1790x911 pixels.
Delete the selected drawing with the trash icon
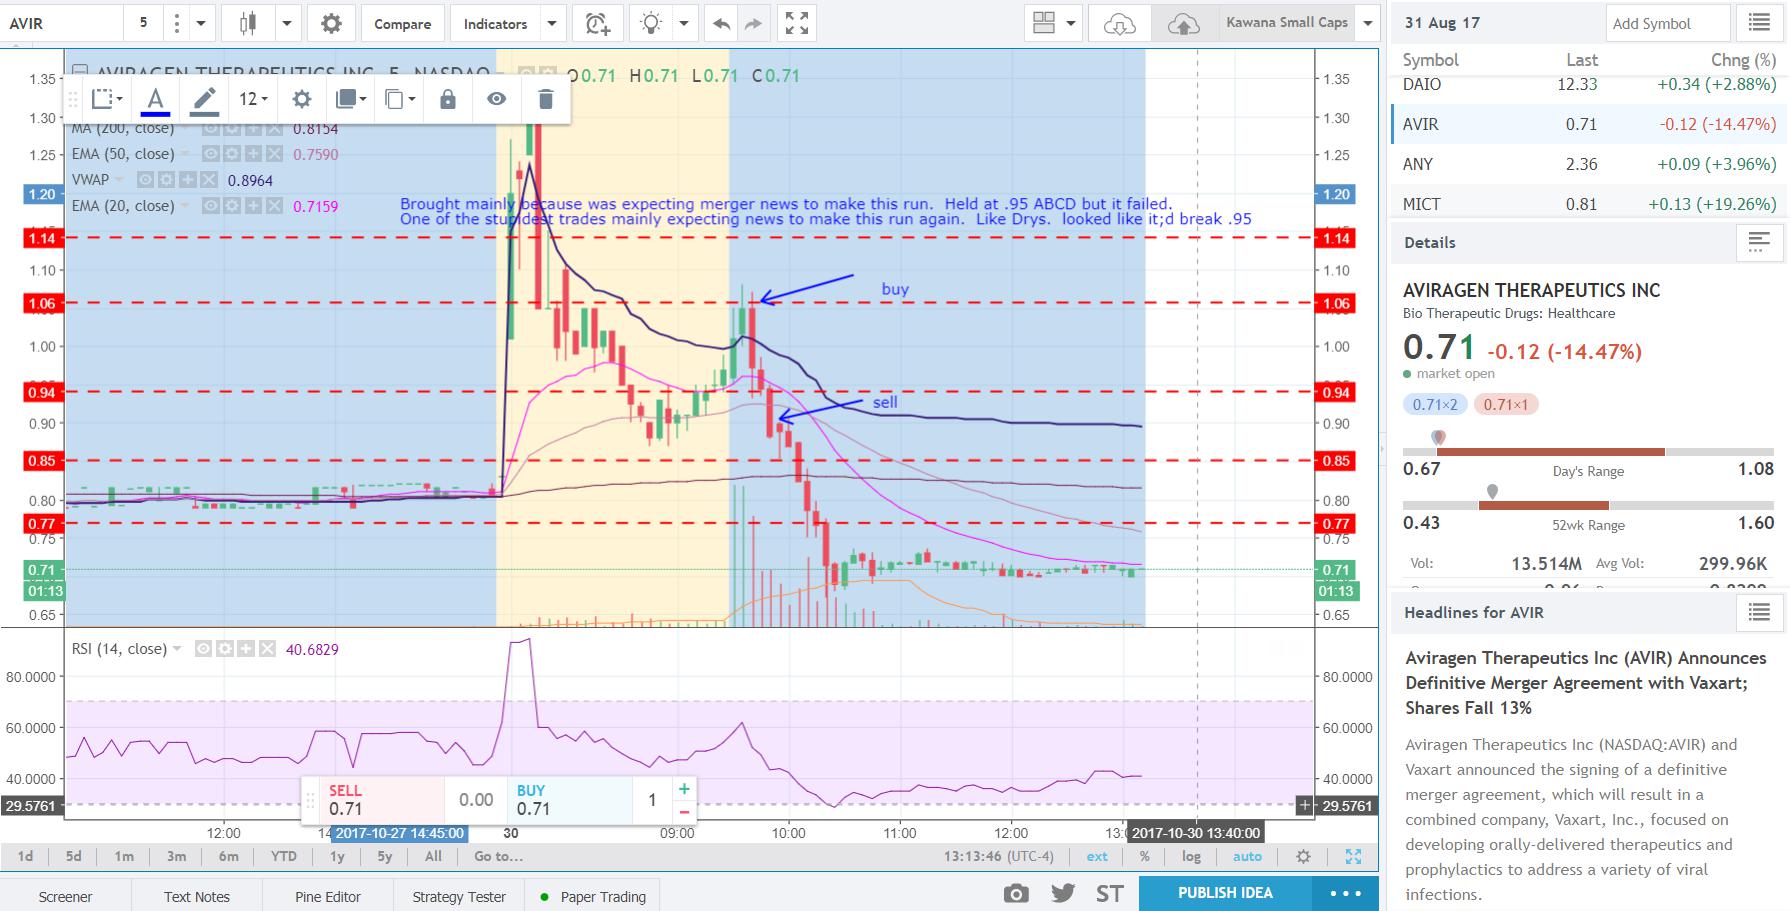545,99
